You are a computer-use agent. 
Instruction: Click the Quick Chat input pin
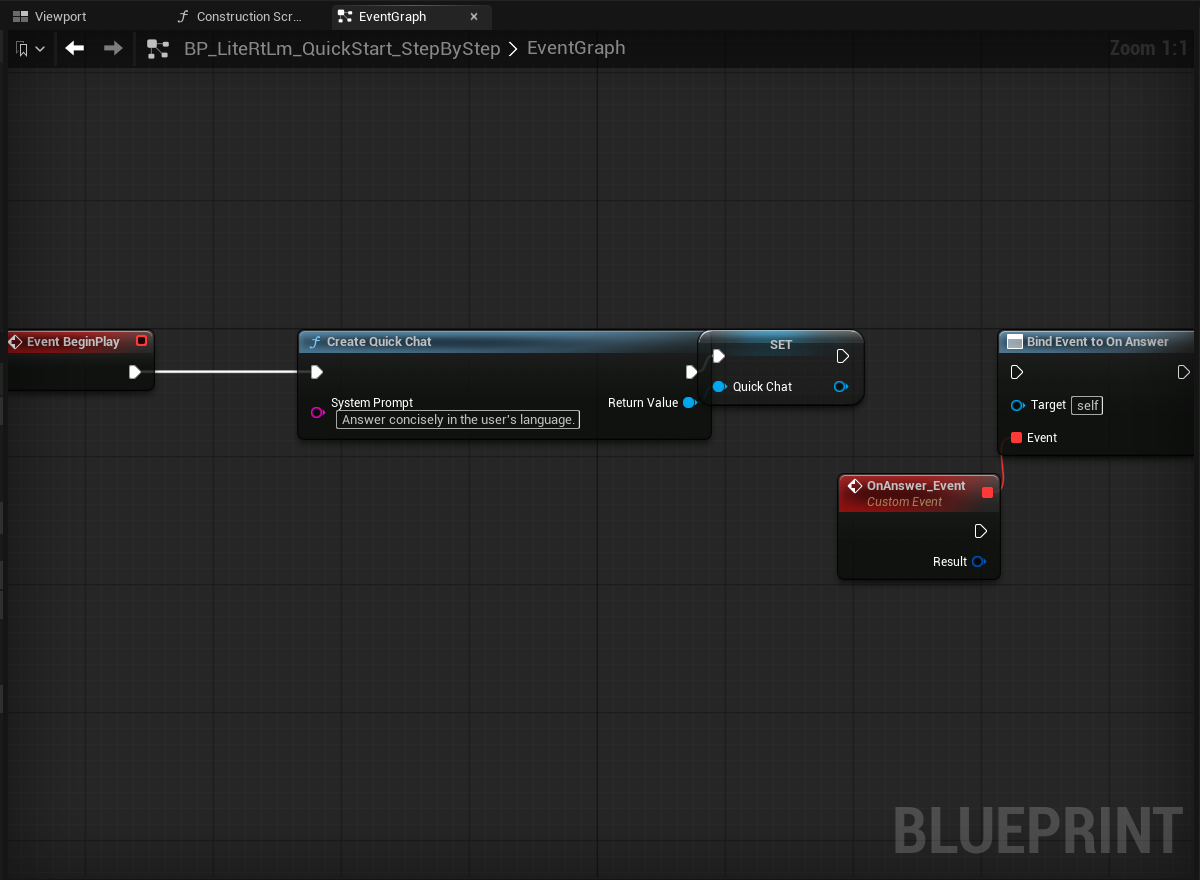tap(719, 387)
